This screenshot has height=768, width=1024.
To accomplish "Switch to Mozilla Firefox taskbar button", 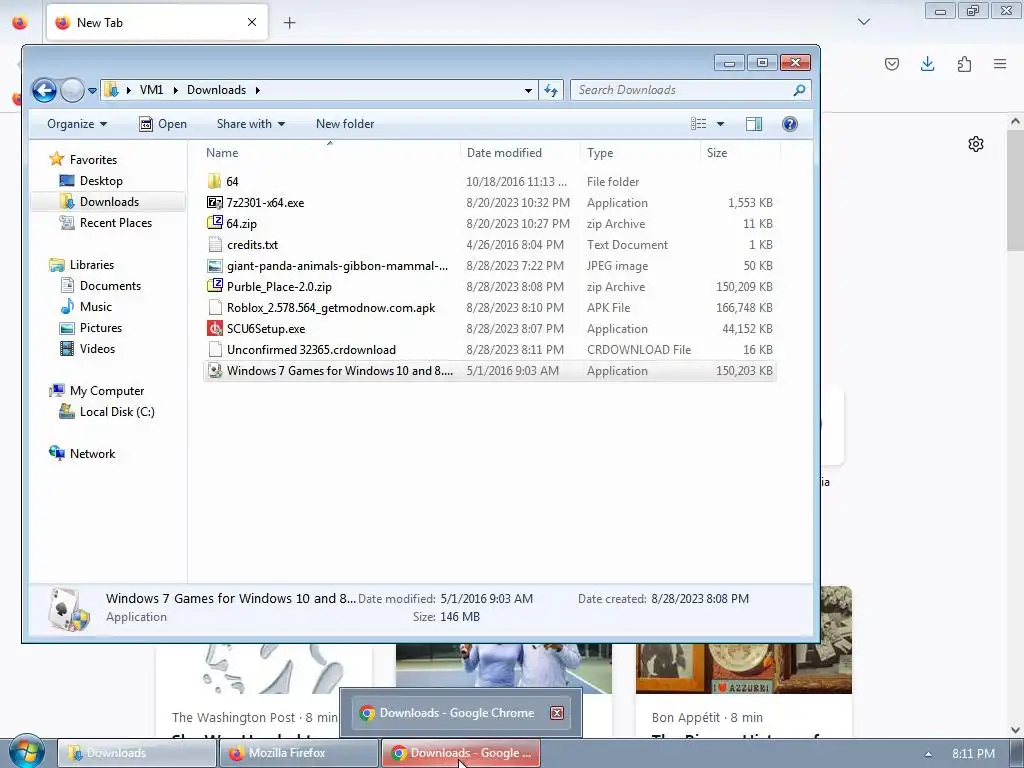I will [x=298, y=753].
